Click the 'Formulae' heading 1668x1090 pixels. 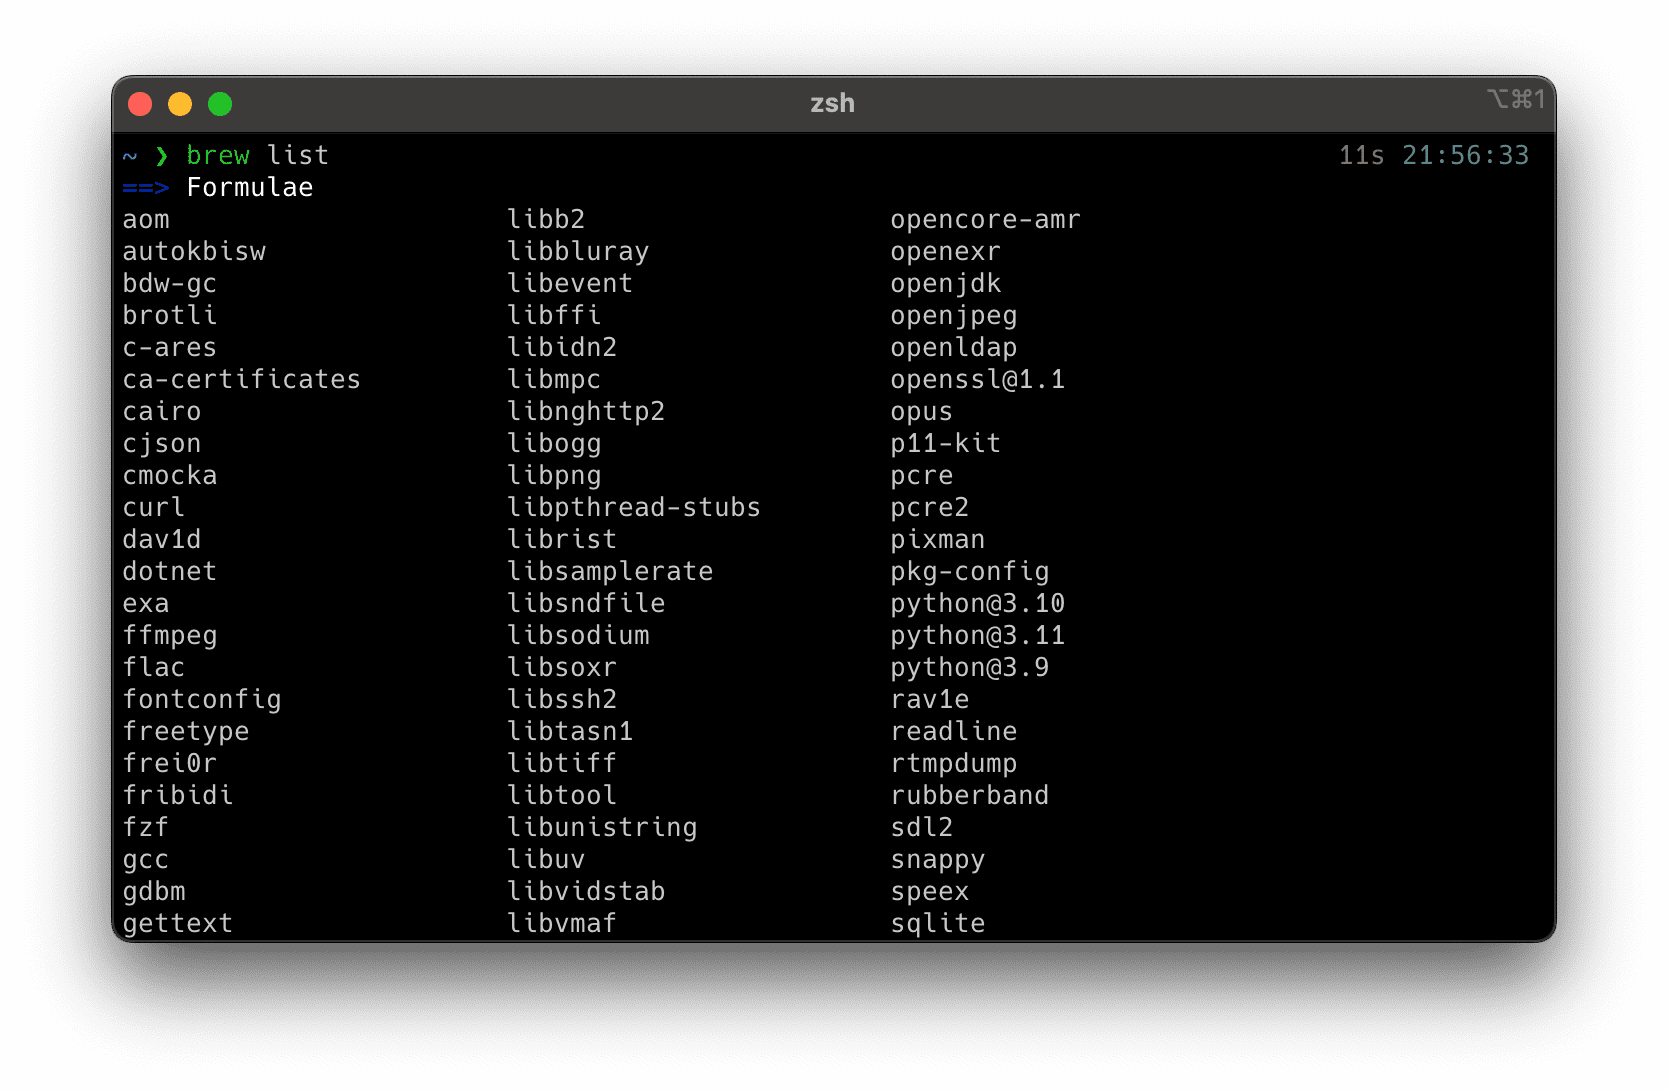[x=250, y=188]
